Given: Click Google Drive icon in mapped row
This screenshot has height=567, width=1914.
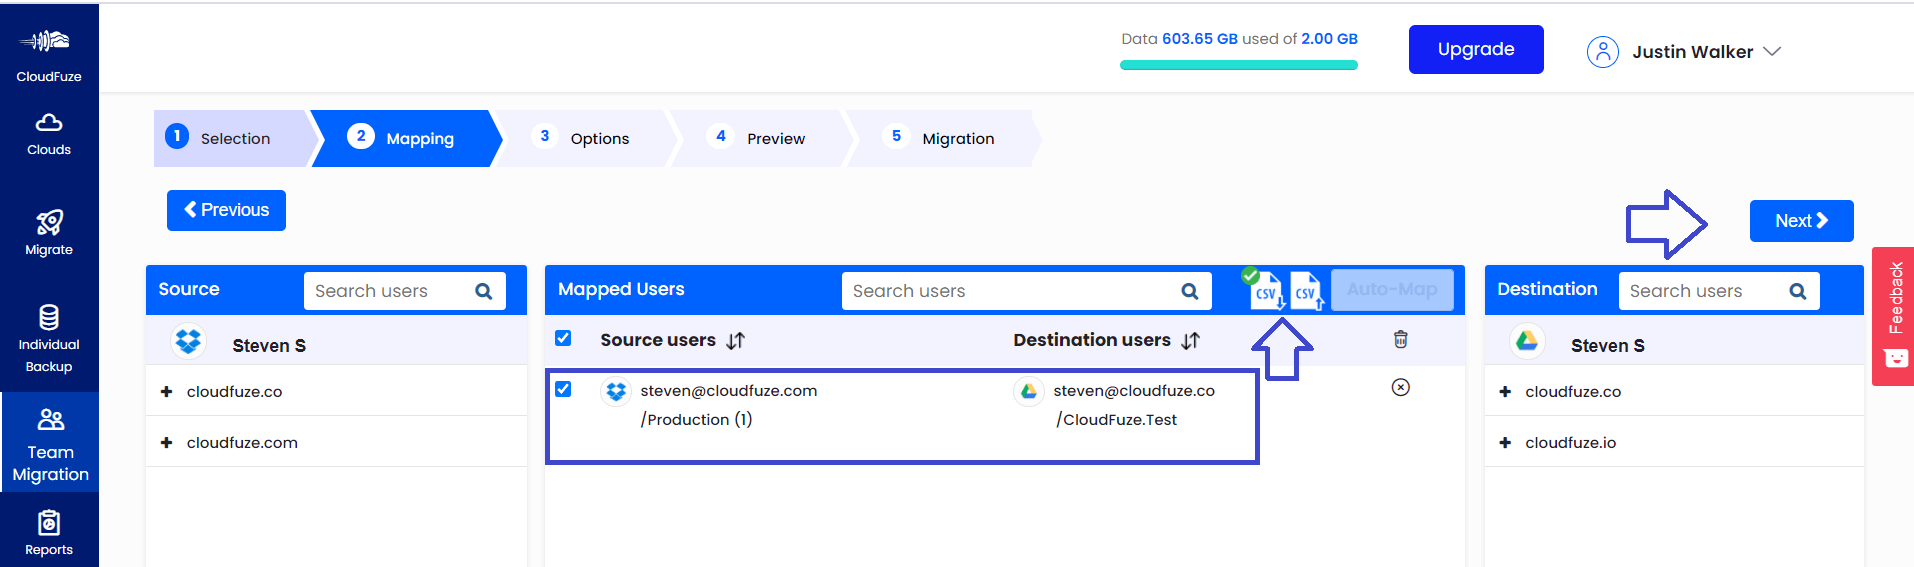Looking at the screenshot, I should (1029, 392).
